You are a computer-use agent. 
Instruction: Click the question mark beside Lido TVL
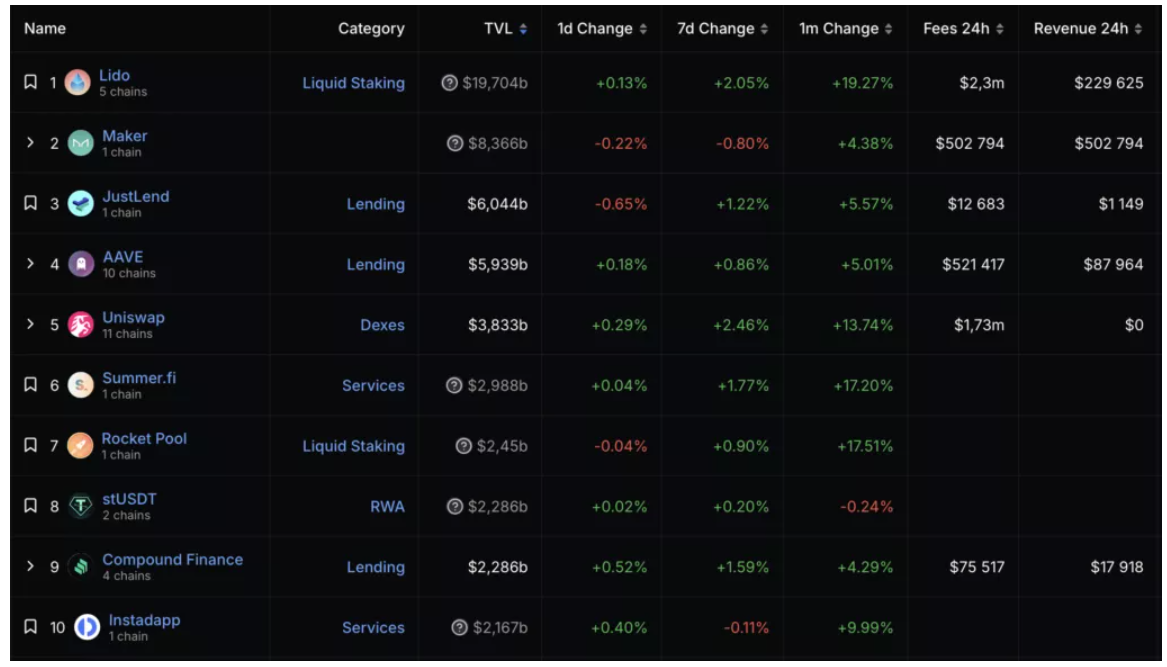click(x=450, y=83)
